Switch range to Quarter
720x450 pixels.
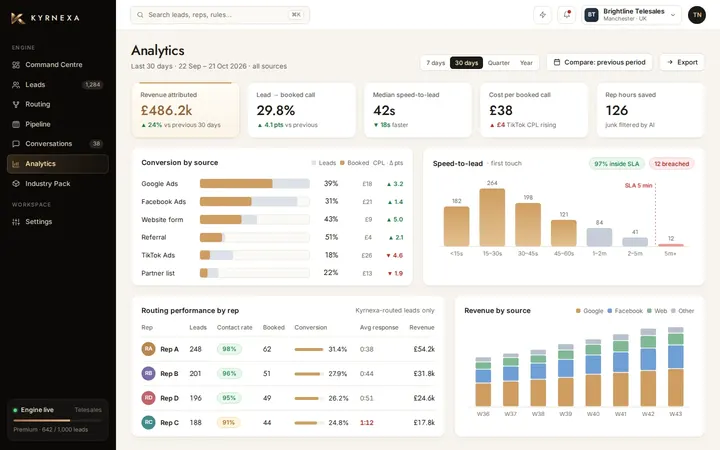click(x=499, y=63)
